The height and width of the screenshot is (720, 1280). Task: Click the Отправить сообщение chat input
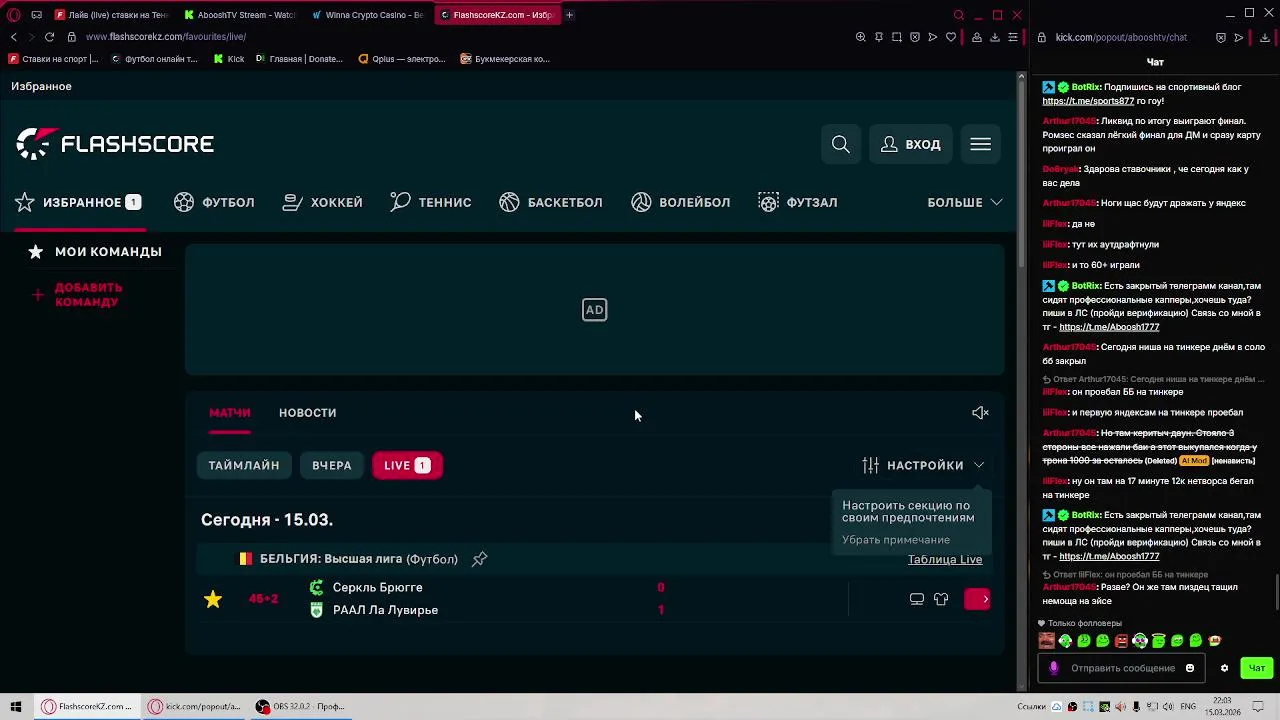point(1123,668)
